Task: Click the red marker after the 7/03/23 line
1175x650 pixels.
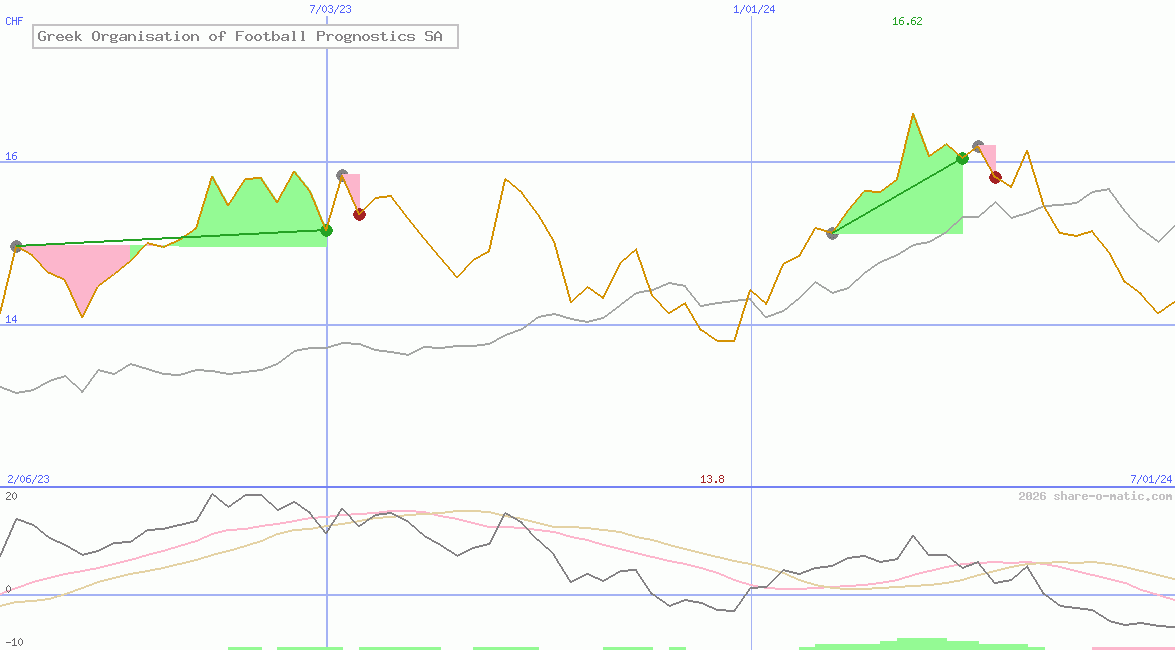Action: pos(359,214)
